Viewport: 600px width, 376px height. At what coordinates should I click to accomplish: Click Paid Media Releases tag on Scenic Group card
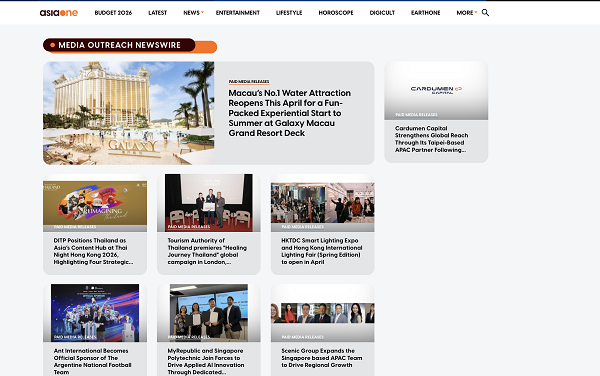tap(303, 337)
